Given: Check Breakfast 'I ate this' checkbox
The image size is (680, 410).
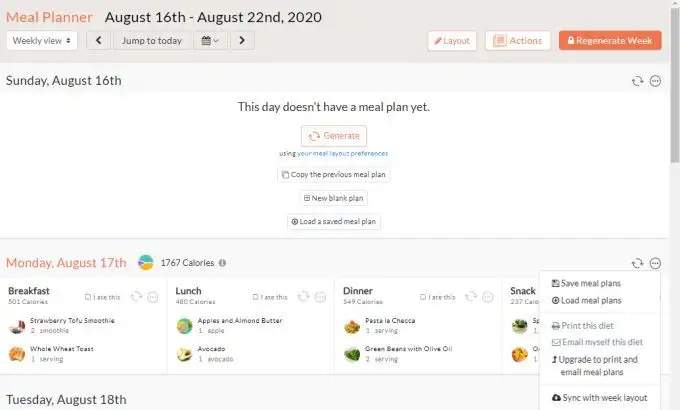Looking at the screenshot, I should pyautogui.click(x=88, y=297).
